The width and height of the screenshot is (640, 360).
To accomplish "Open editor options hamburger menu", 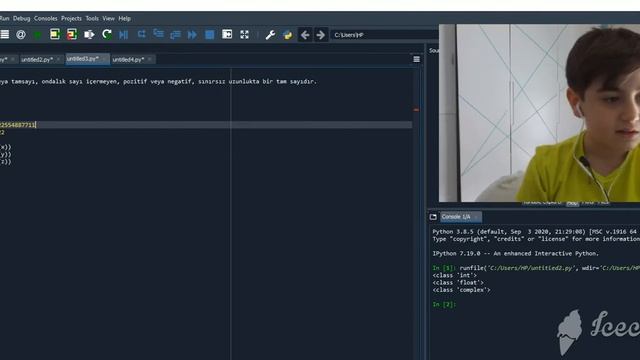I will click(x=416, y=59).
